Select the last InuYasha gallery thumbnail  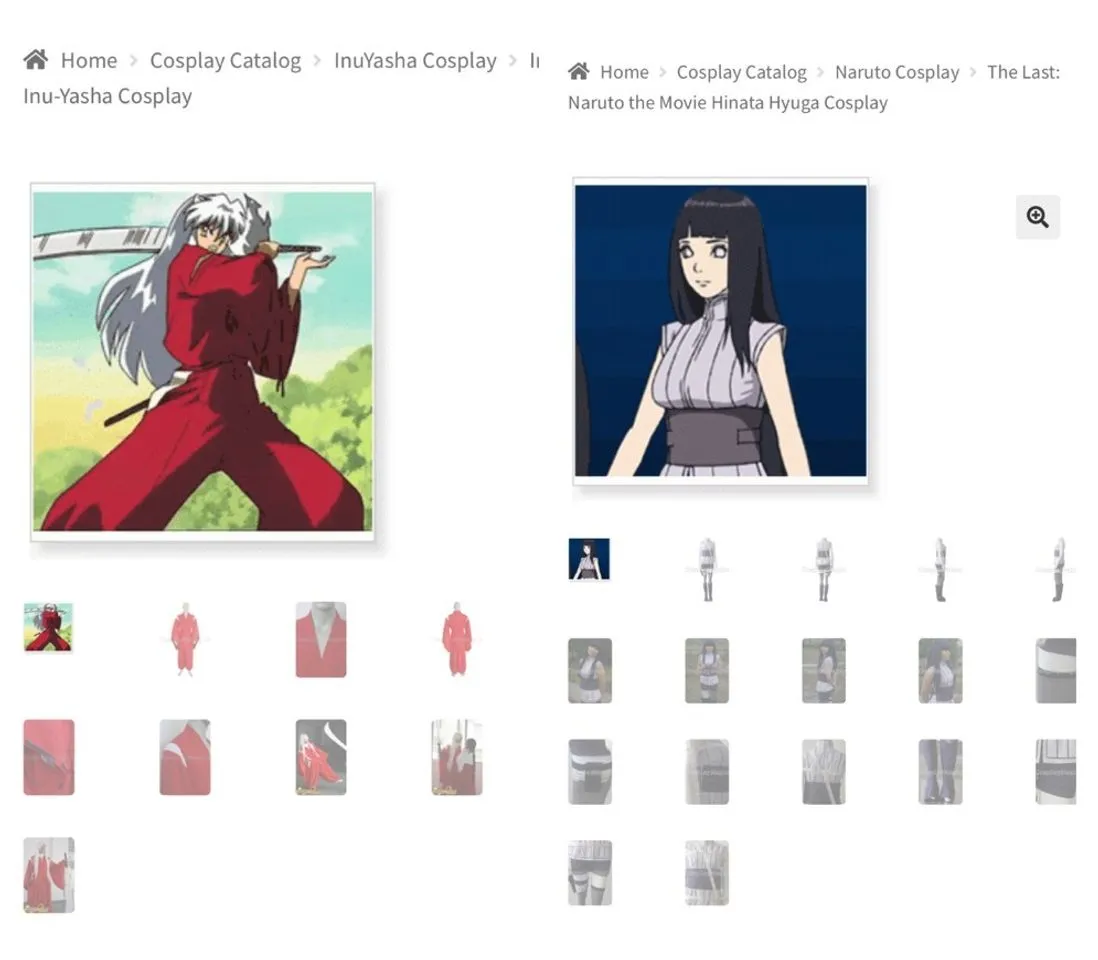pyautogui.click(x=49, y=875)
